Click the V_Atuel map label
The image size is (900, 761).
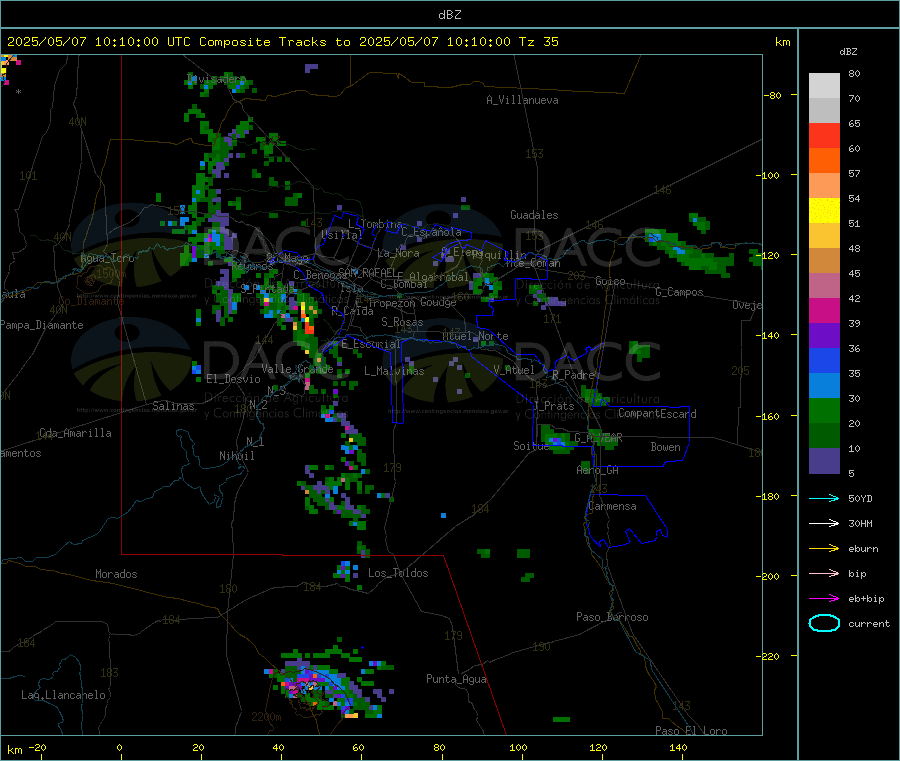tap(514, 370)
